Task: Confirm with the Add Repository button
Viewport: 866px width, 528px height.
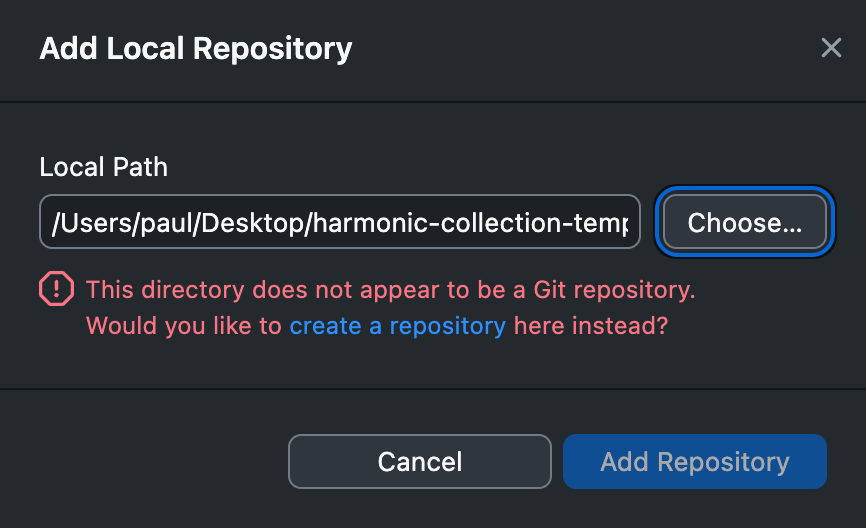Action: [x=694, y=462]
